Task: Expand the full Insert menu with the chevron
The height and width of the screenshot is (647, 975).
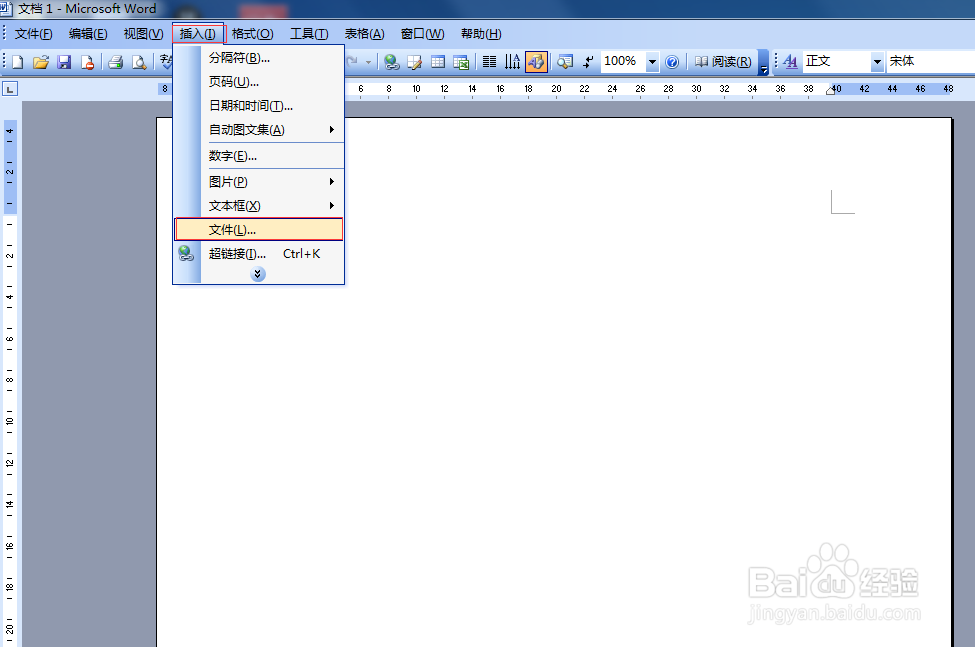Action: click(x=257, y=274)
